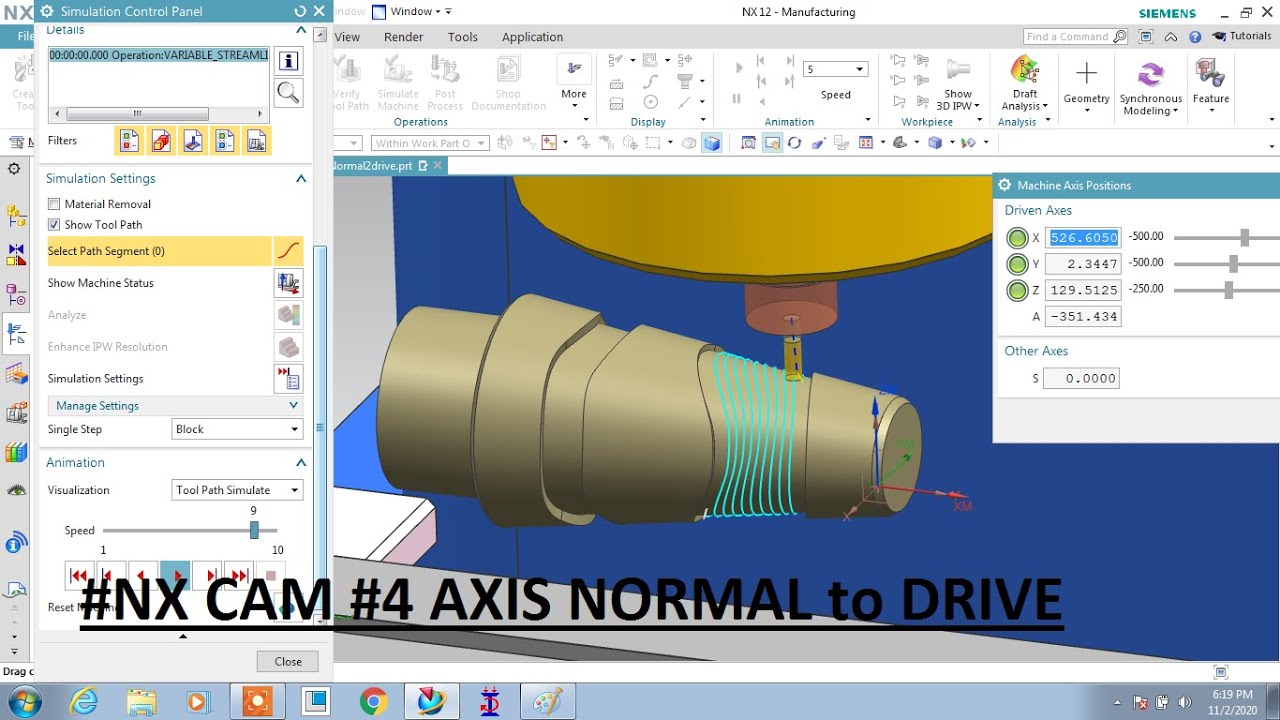Image resolution: width=1280 pixels, height=720 pixels.
Task: Click the animation Speed slider handle
Action: [254, 530]
